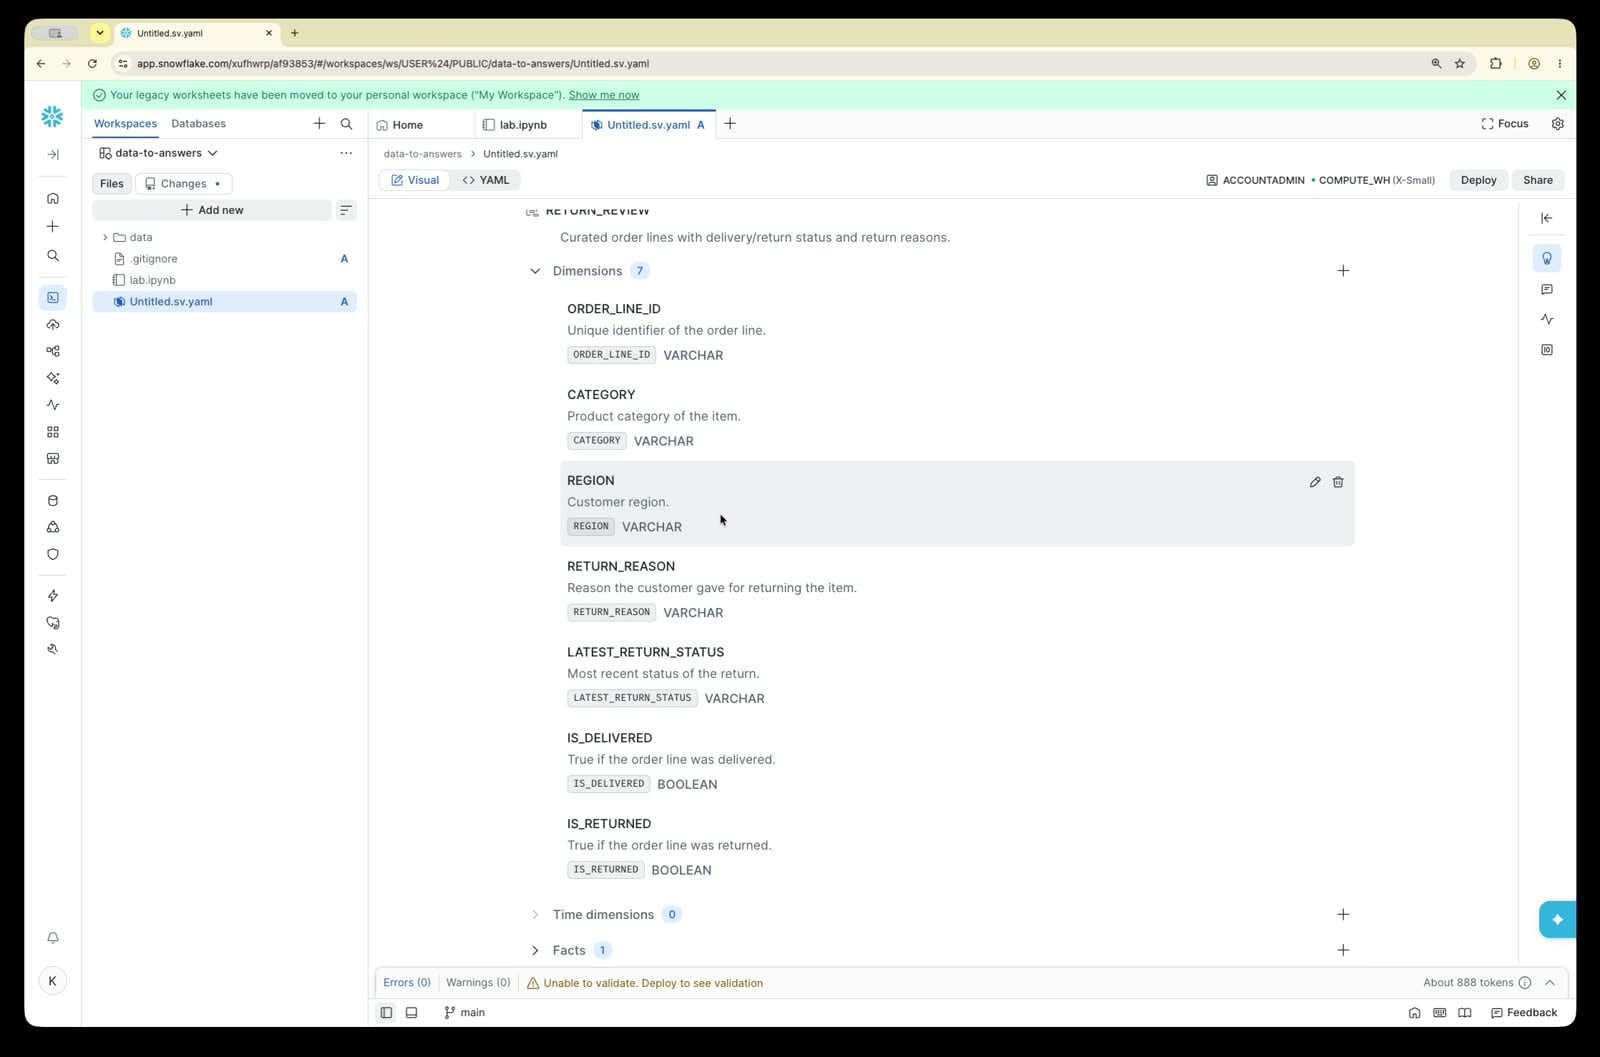The height and width of the screenshot is (1057, 1600).
Task: Click the Snowflake logo icon
Action: click(x=52, y=117)
